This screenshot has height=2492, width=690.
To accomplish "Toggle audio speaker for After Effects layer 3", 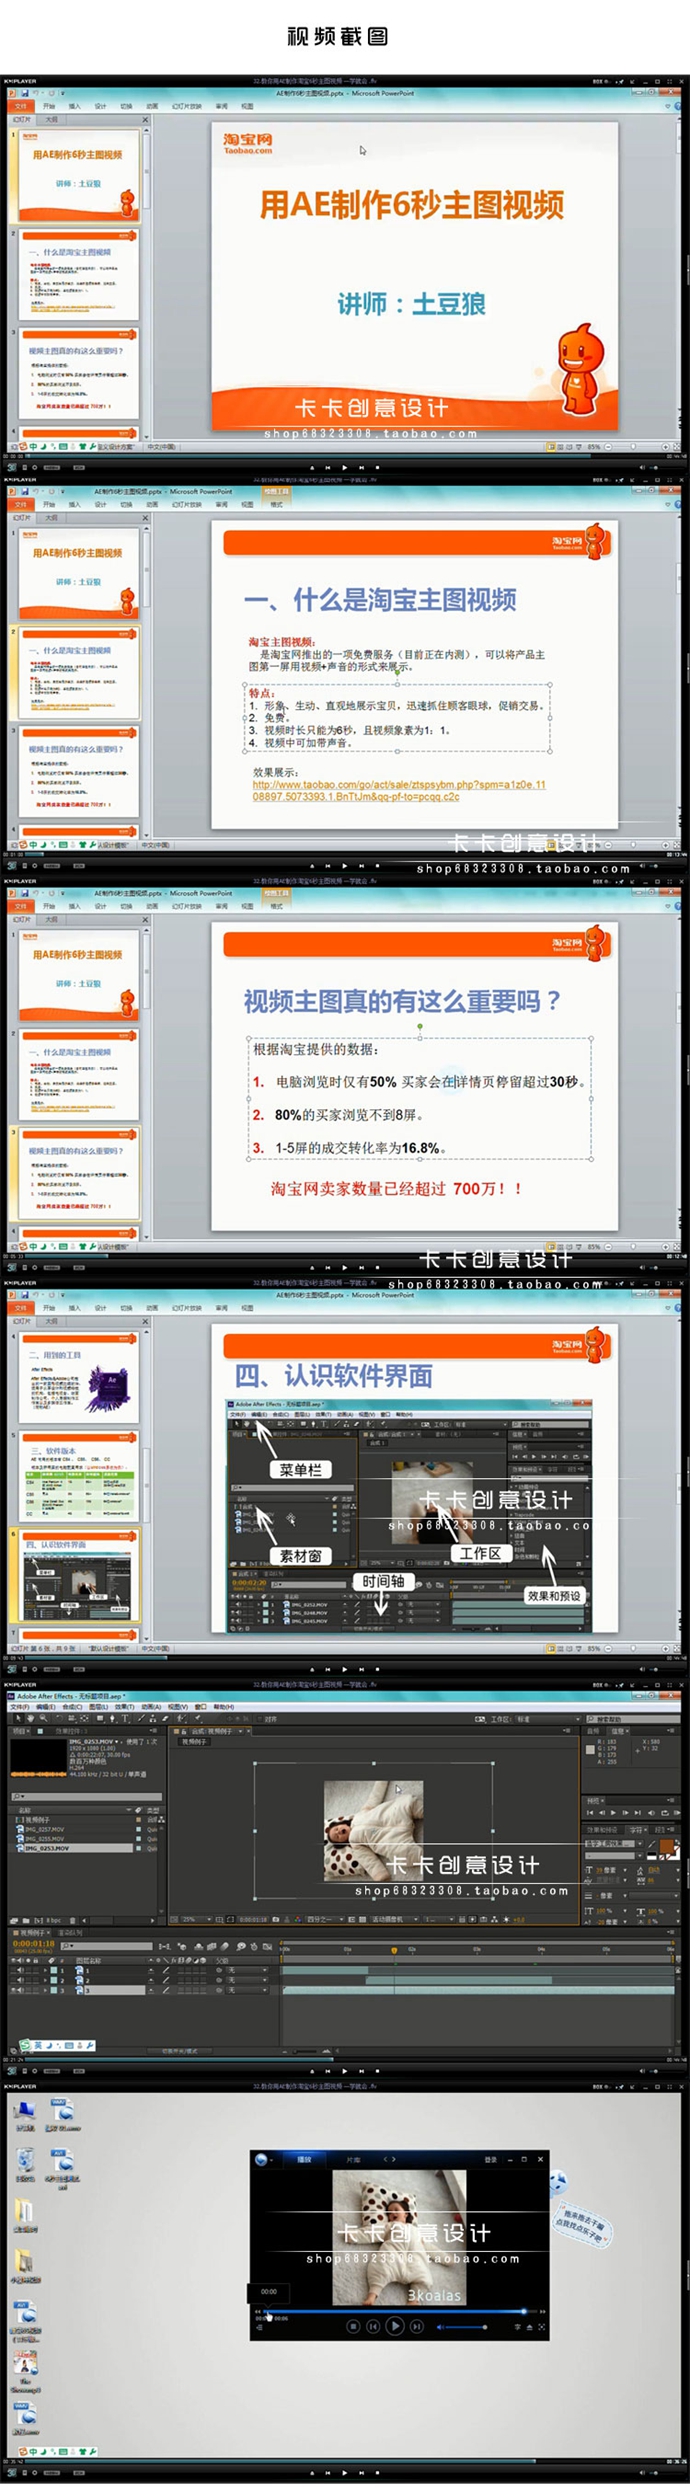I will point(20,1990).
